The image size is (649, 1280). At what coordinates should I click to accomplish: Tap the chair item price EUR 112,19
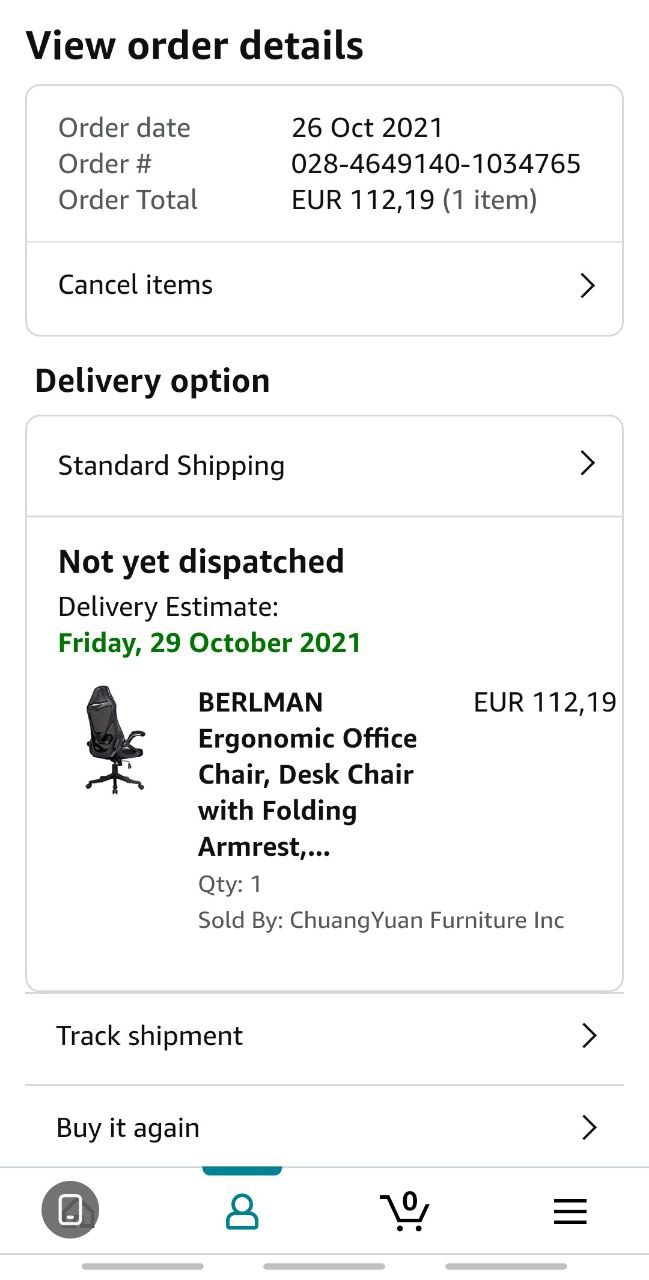coord(545,703)
